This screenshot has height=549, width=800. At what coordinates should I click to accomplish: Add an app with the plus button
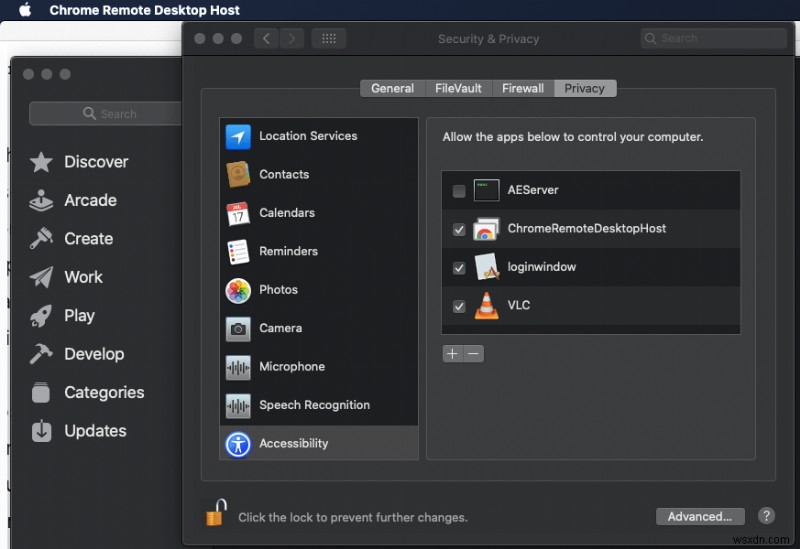pos(453,354)
